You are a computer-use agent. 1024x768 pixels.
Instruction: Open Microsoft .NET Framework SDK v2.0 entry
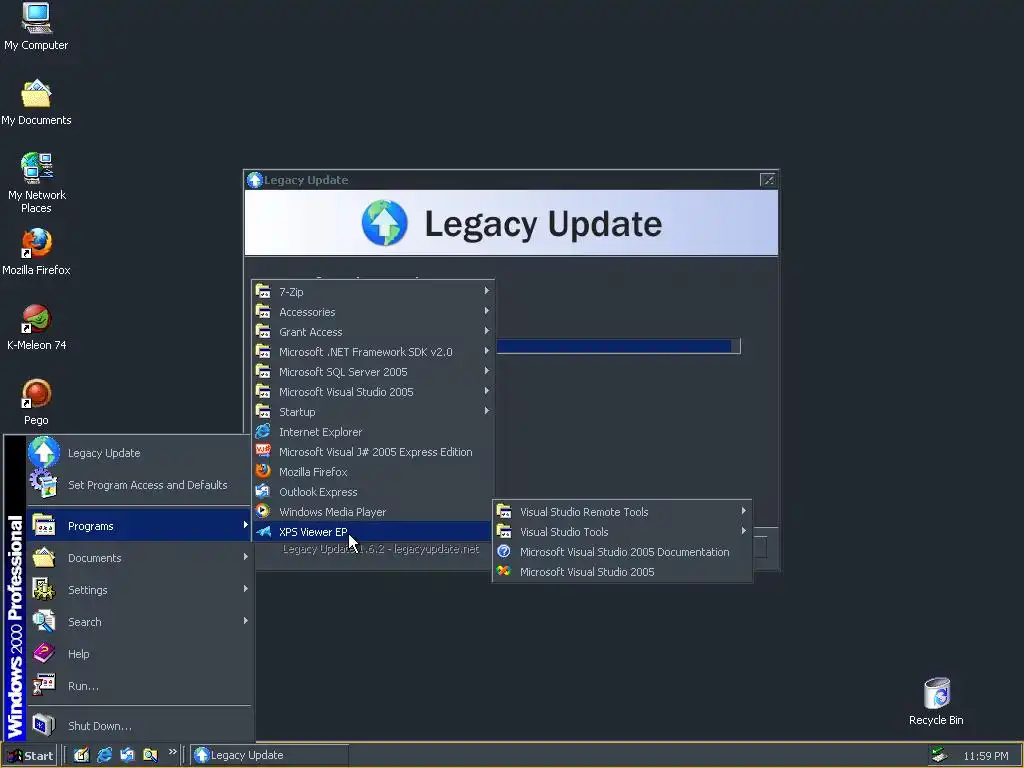tap(373, 351)
